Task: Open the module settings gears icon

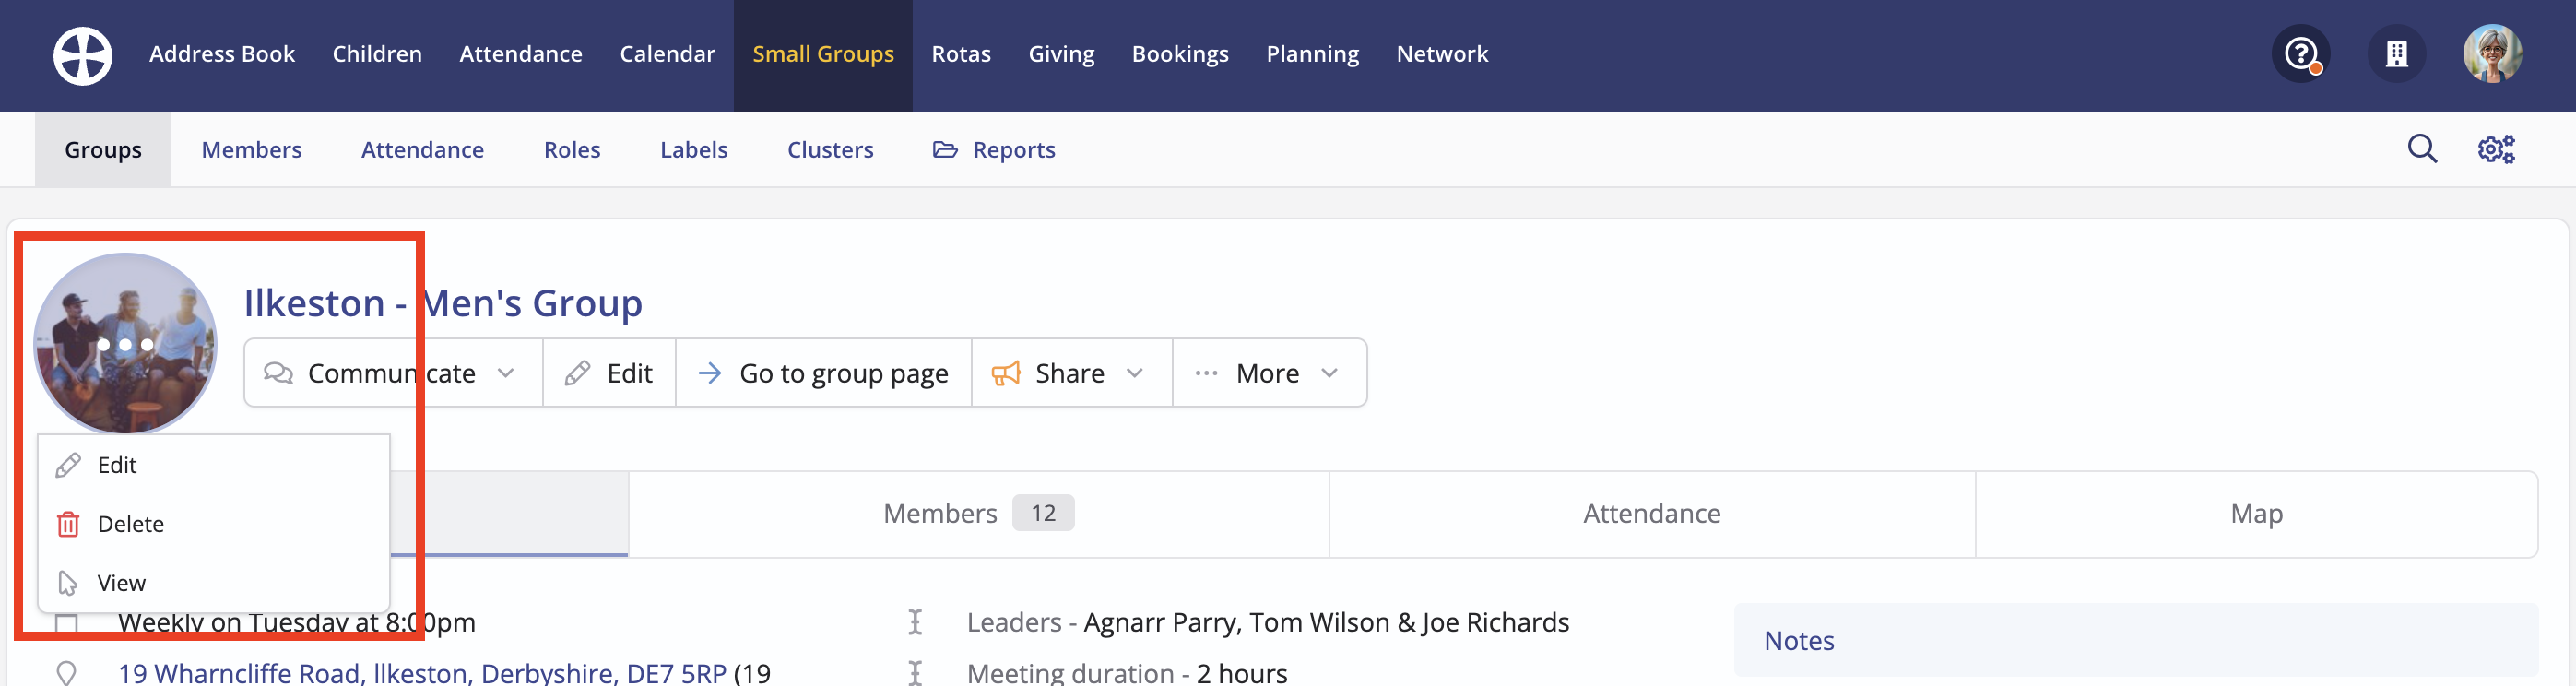Action: click(x=2495, y=149)
